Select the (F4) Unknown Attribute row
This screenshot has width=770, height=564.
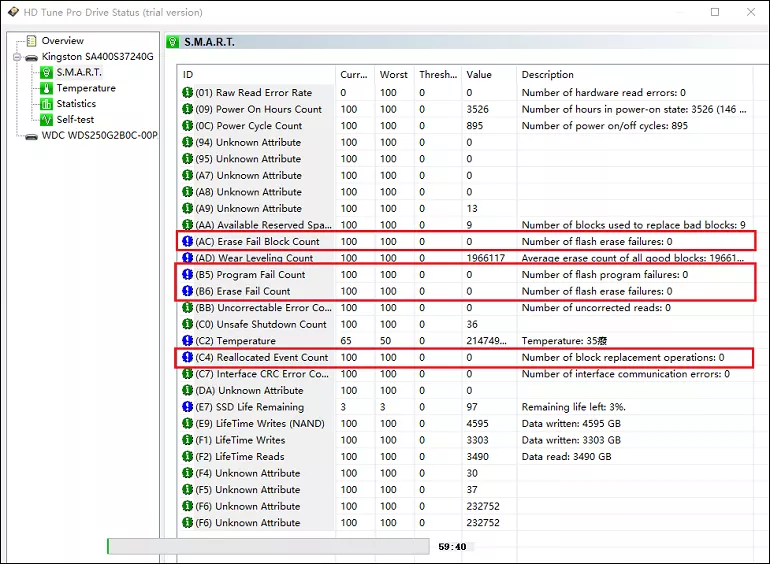click(465, 473)
